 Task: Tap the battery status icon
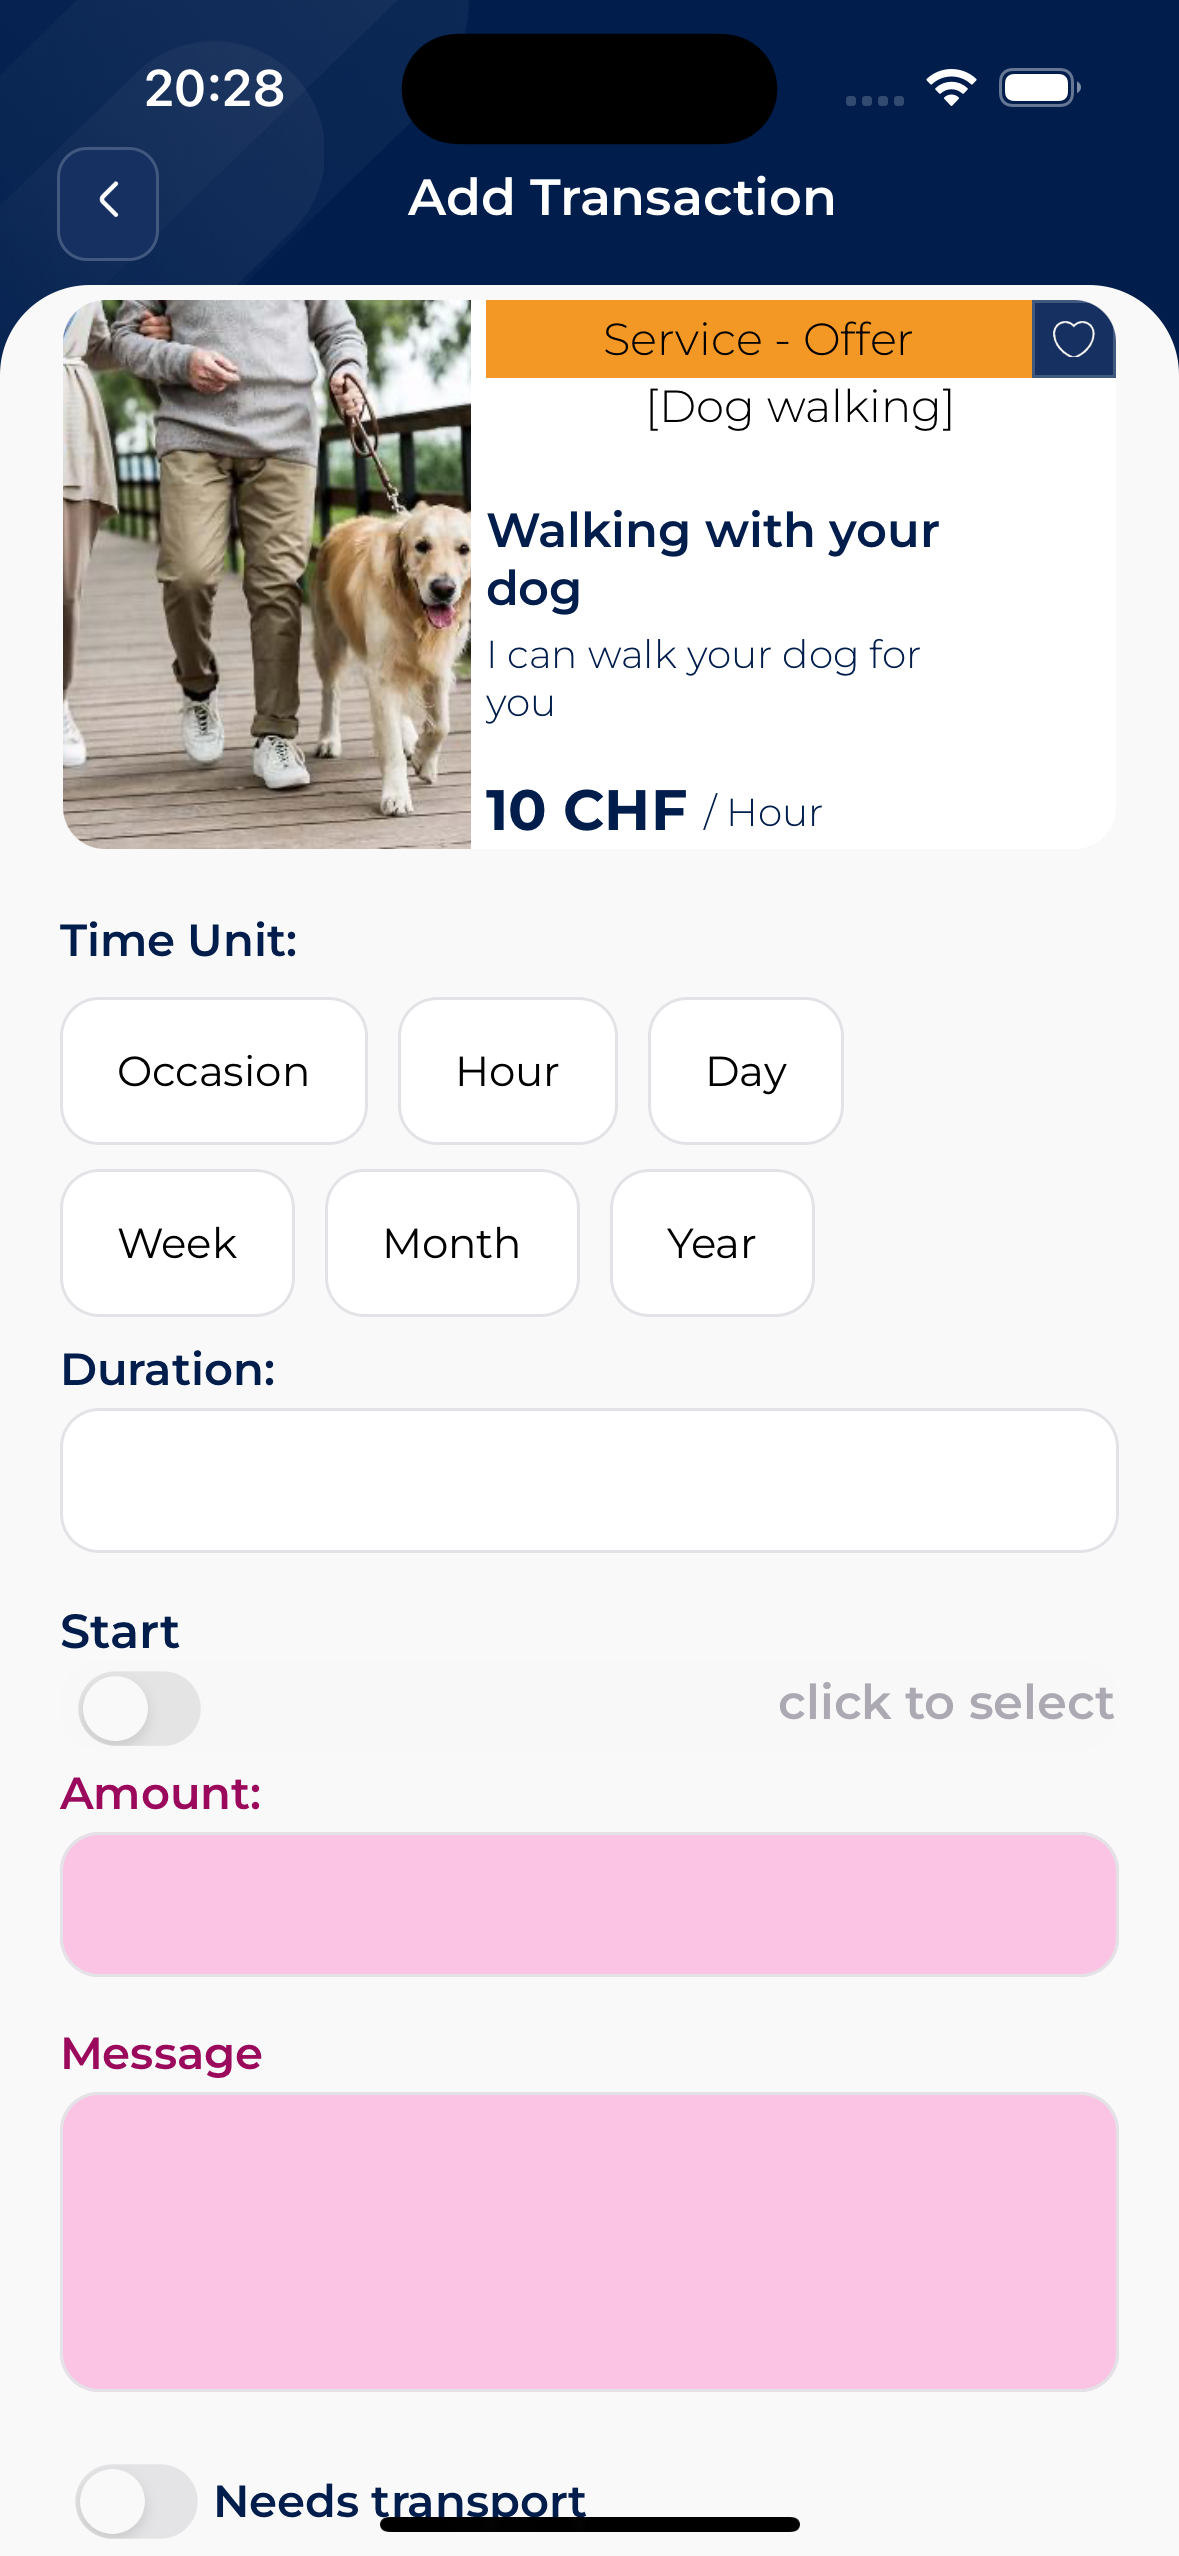pyautogui.click(x=1040, y=88)
